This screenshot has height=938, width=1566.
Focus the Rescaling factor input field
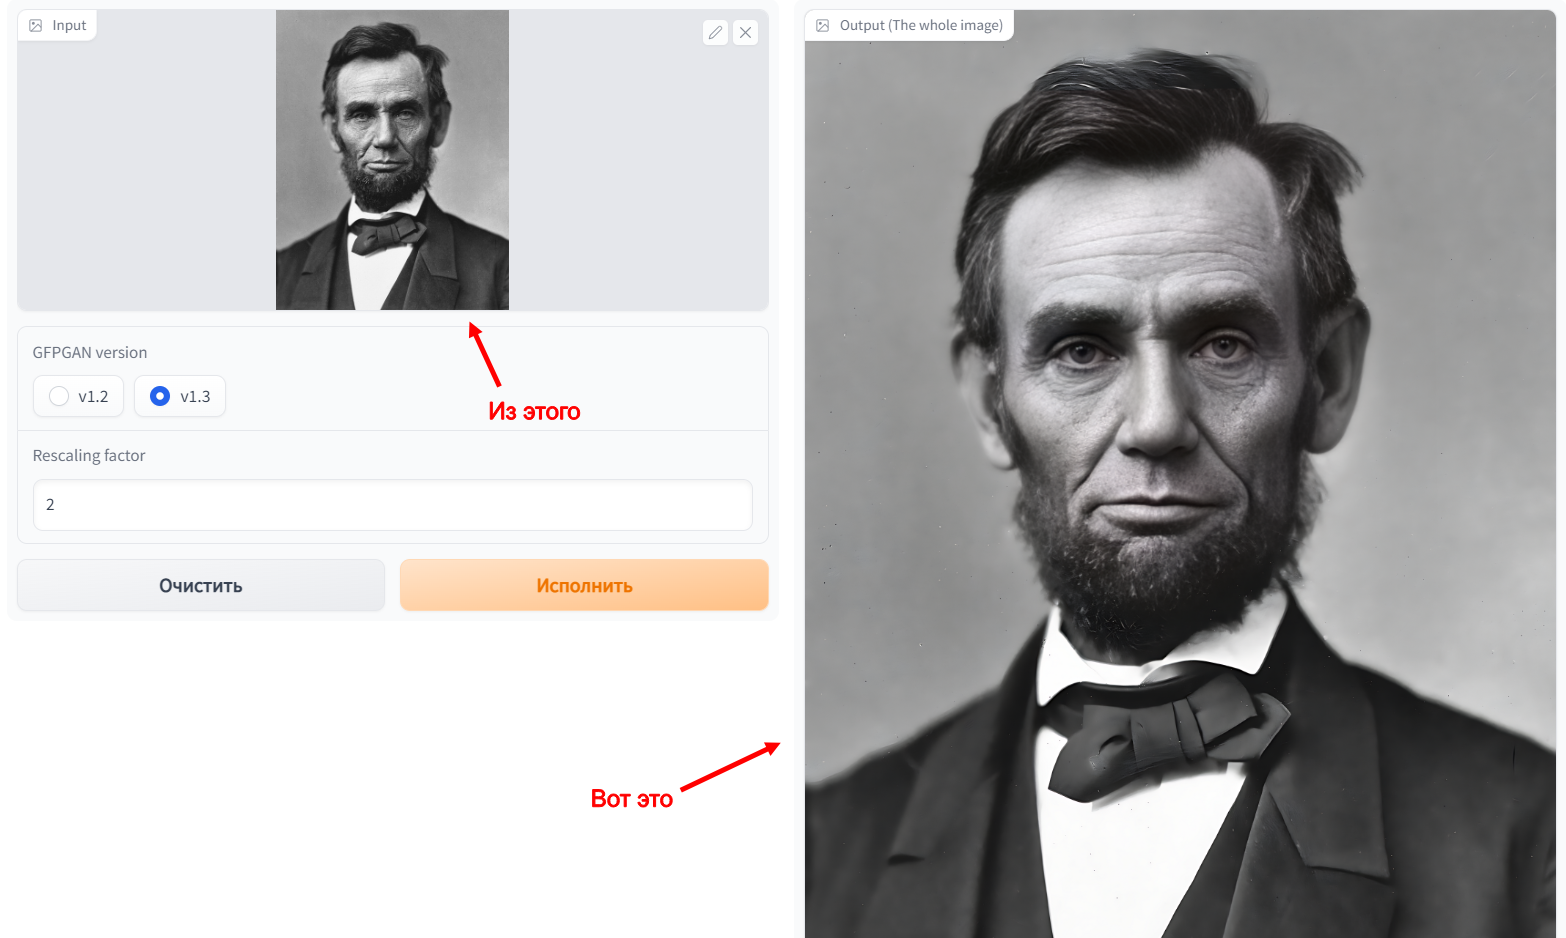click(x=393, y=505)
